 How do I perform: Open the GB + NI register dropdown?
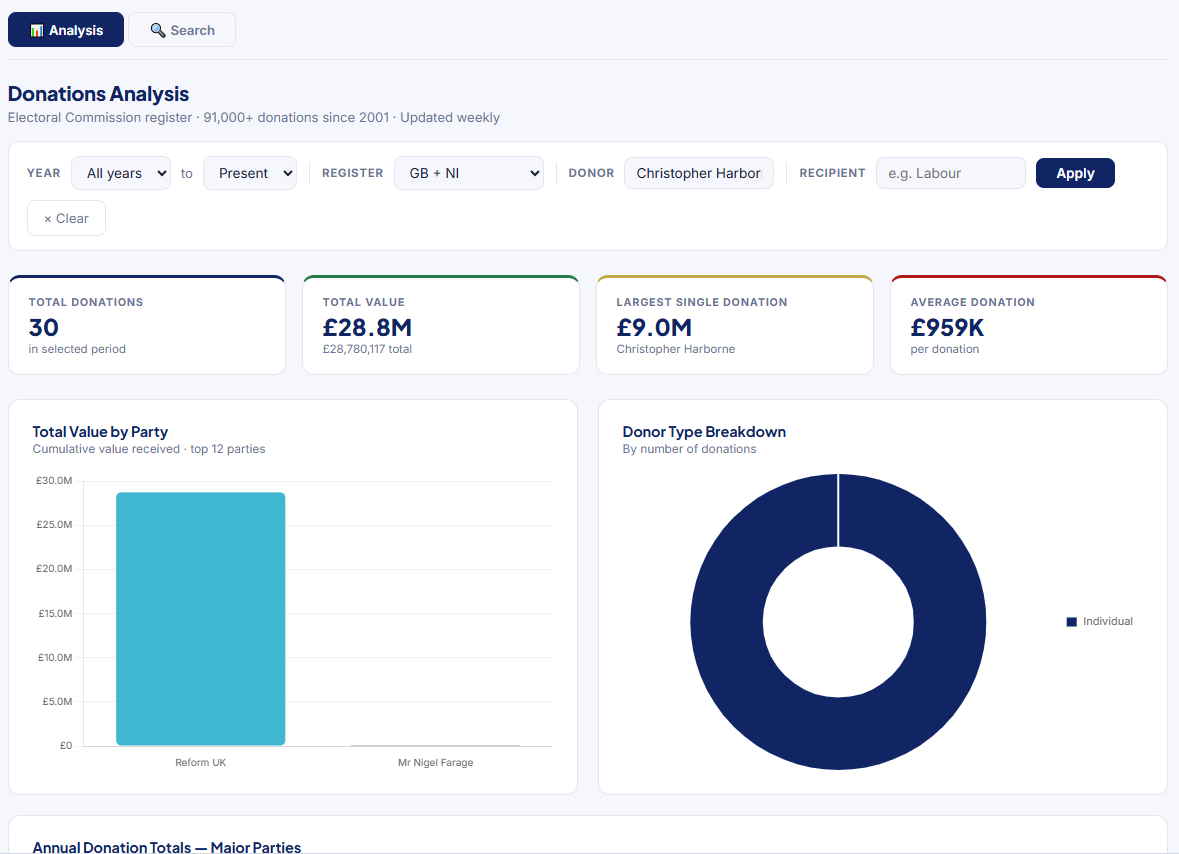point(468,173)
